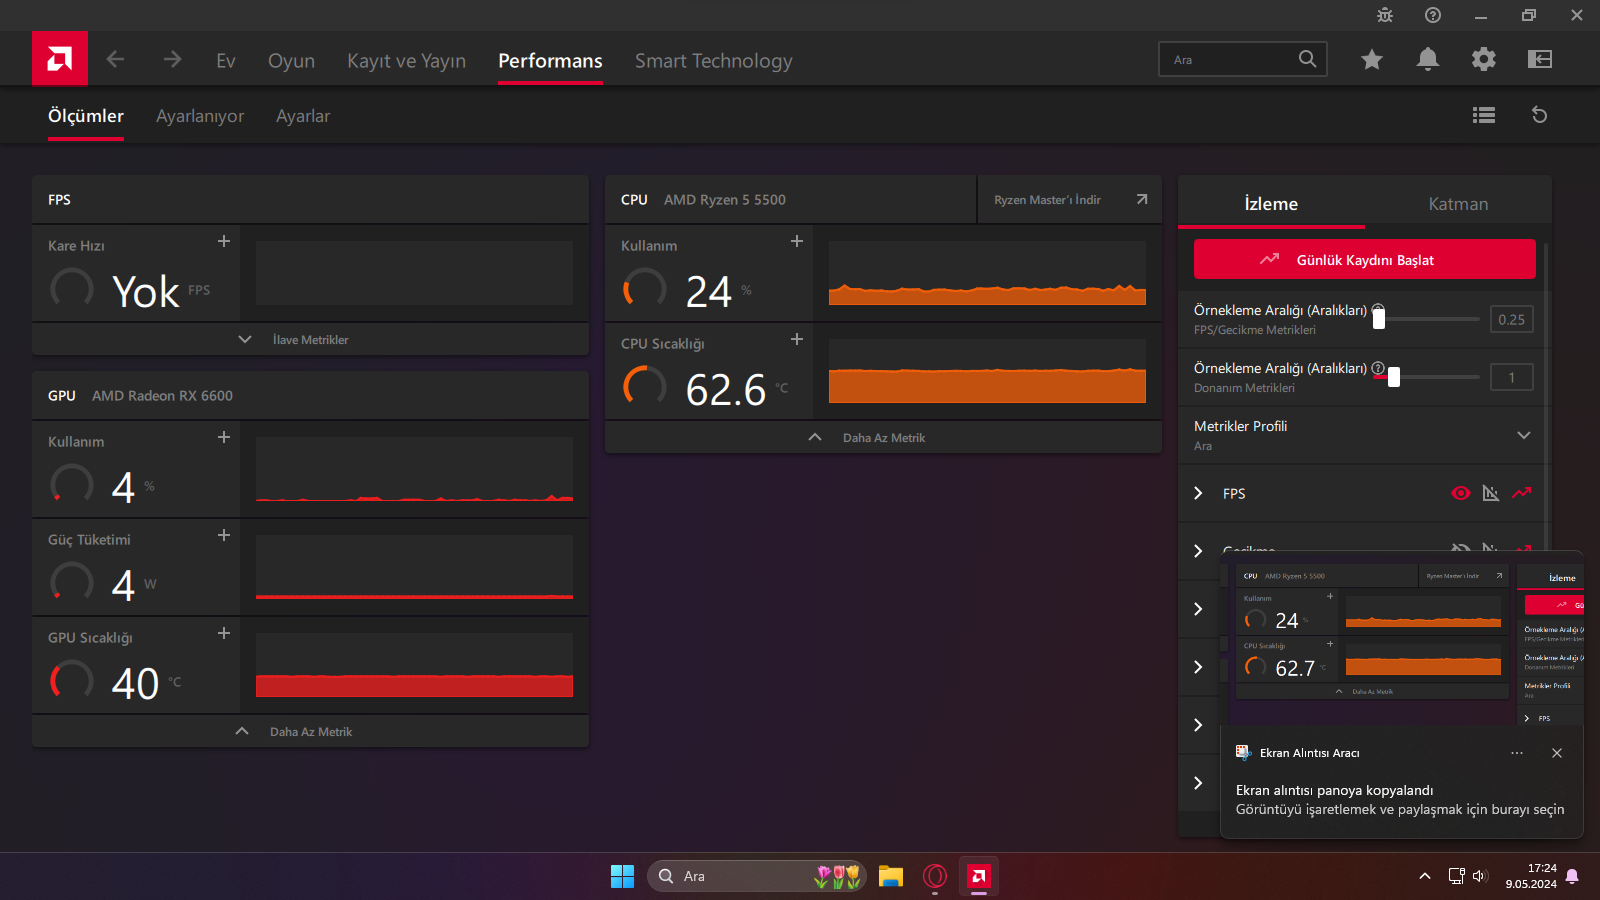Click the Donanım sampling value box showing 1
The height and width of the screenshot is (900, 1600).
pyautogui.click(x=1511, y=377)
